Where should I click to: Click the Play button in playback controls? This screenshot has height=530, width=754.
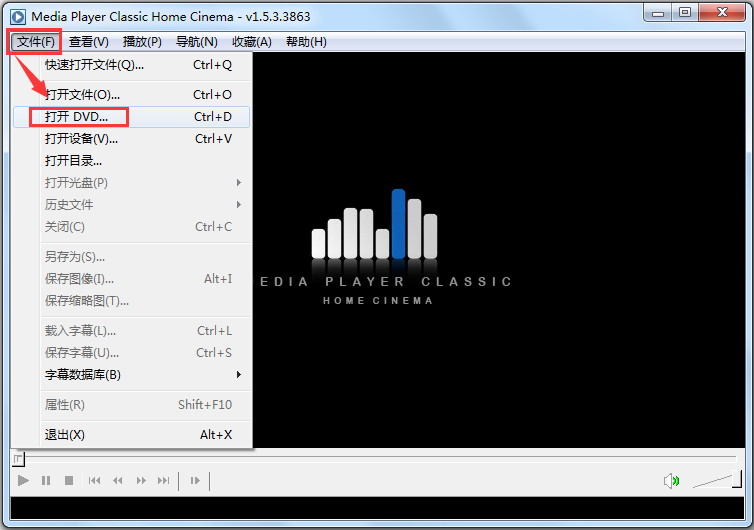tap(23, 481)
